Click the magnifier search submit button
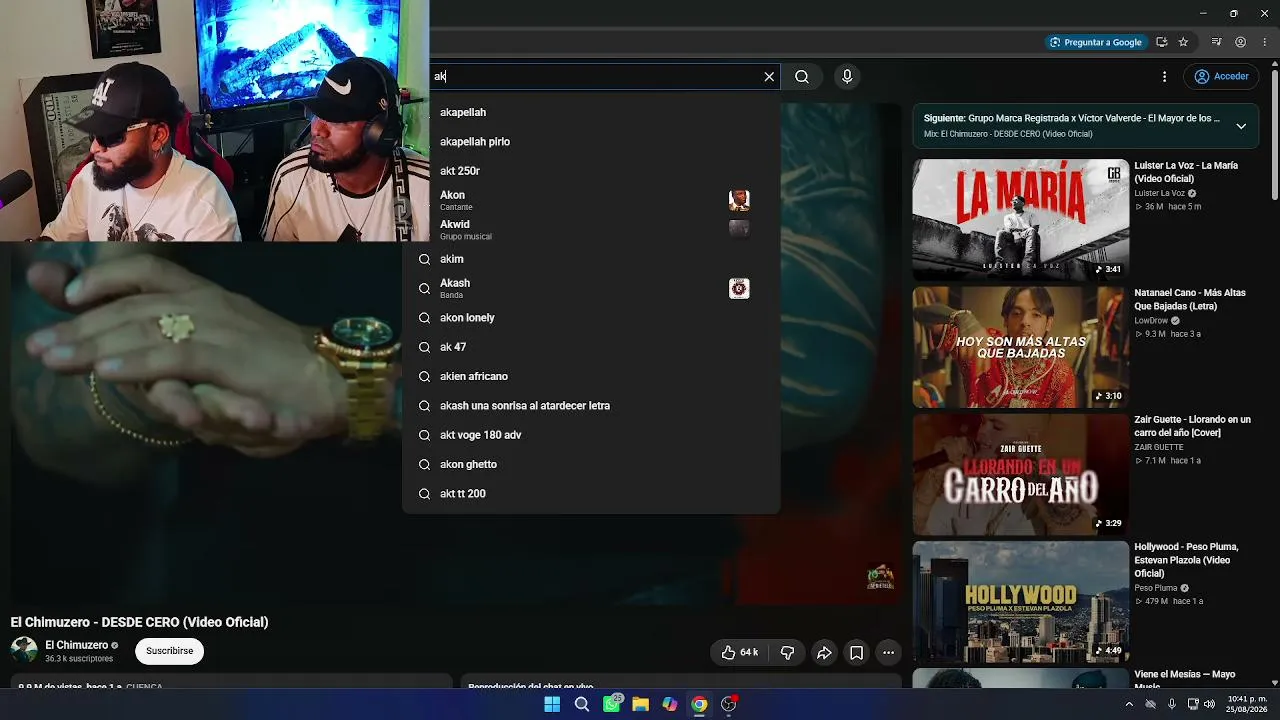The height and width of the screenshot is (720, 1280). coord(802,77)
